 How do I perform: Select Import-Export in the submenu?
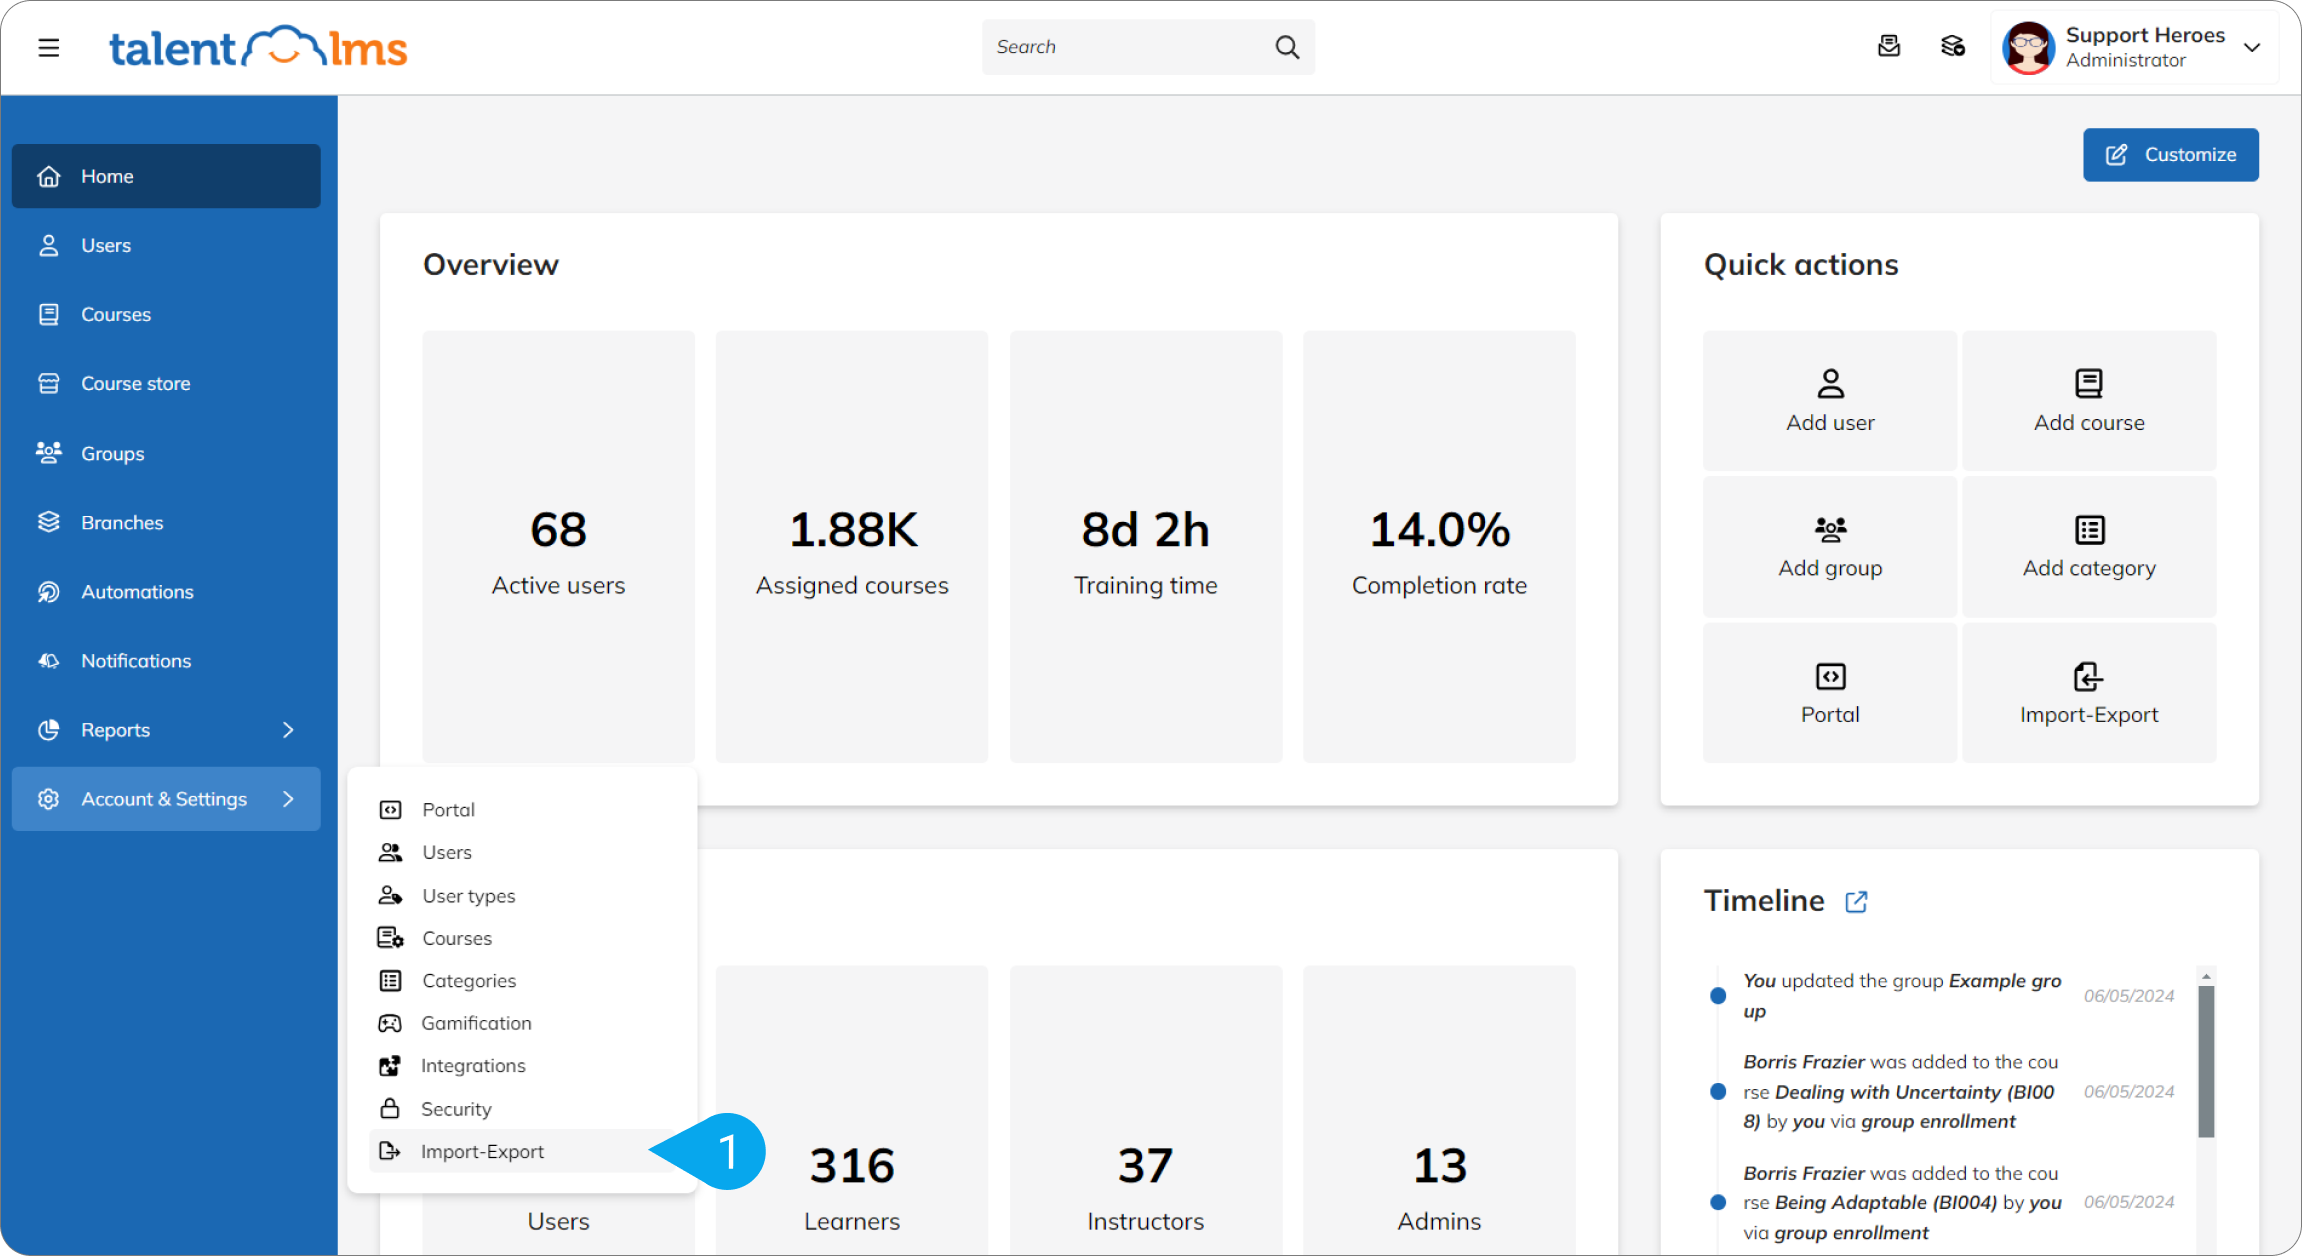[522, 1151]
